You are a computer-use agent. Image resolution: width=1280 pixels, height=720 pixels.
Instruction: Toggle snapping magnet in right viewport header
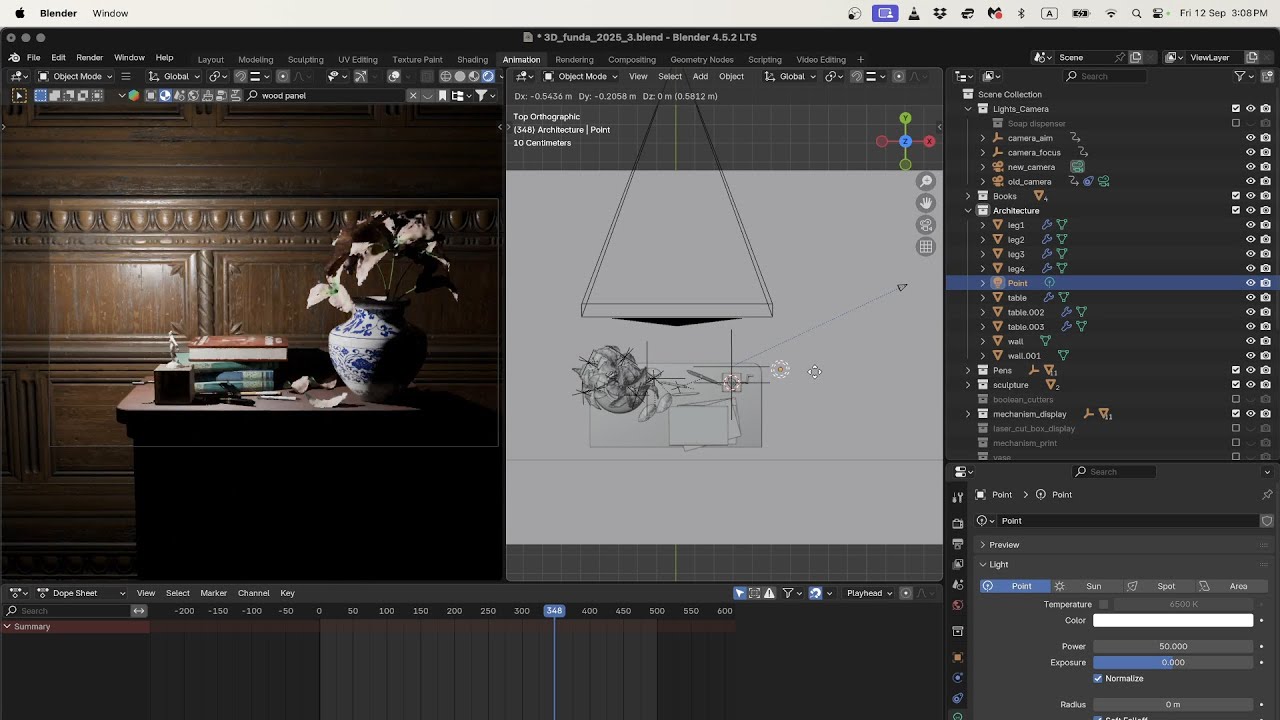point(856,76)
